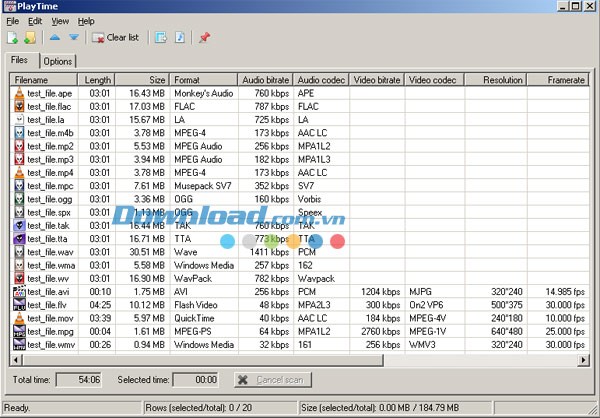The height and width of the screenshot is (418, 600).
Task: Toggle the red pushpin always-on-top icon
Action: pos(205,38)
